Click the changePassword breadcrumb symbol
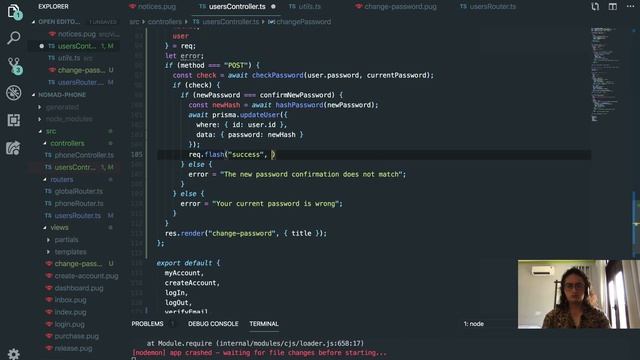640x360 pixels. point(300,22)
